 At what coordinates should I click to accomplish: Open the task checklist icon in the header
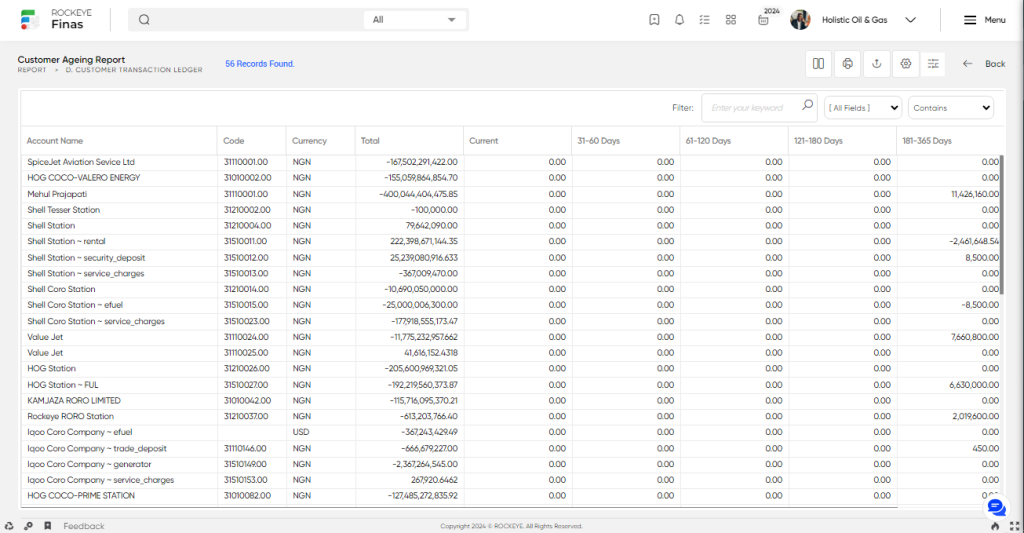point(704,20)
